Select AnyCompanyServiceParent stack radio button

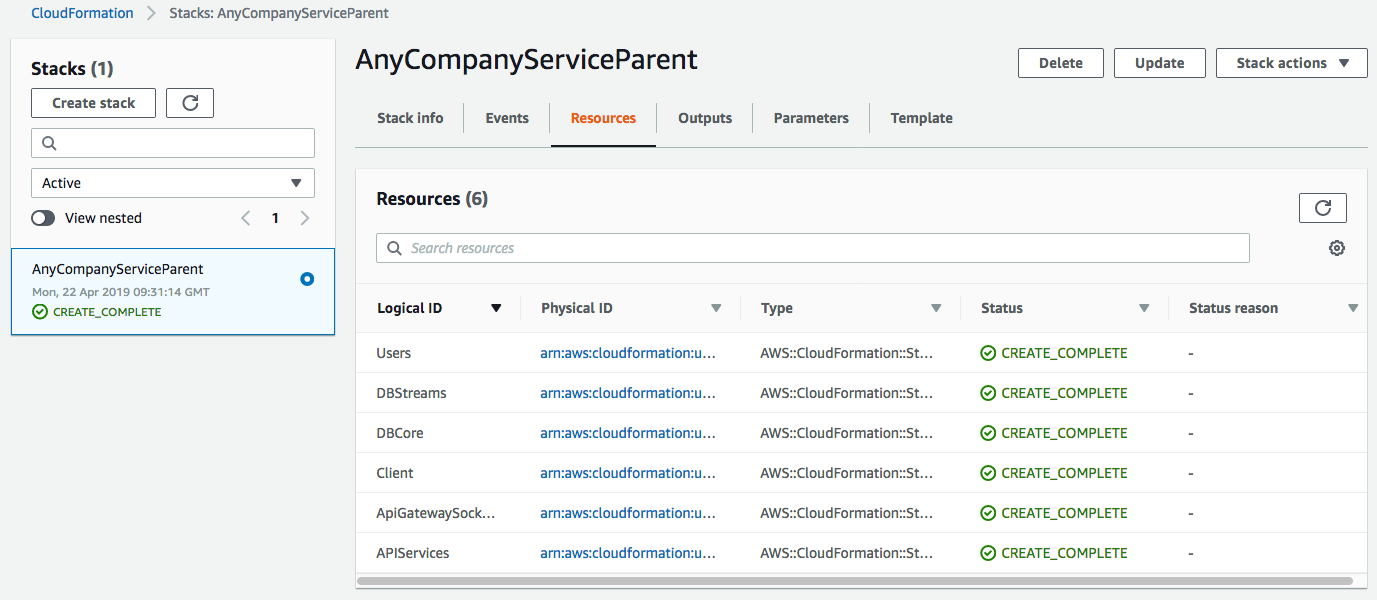coord(307,279)
